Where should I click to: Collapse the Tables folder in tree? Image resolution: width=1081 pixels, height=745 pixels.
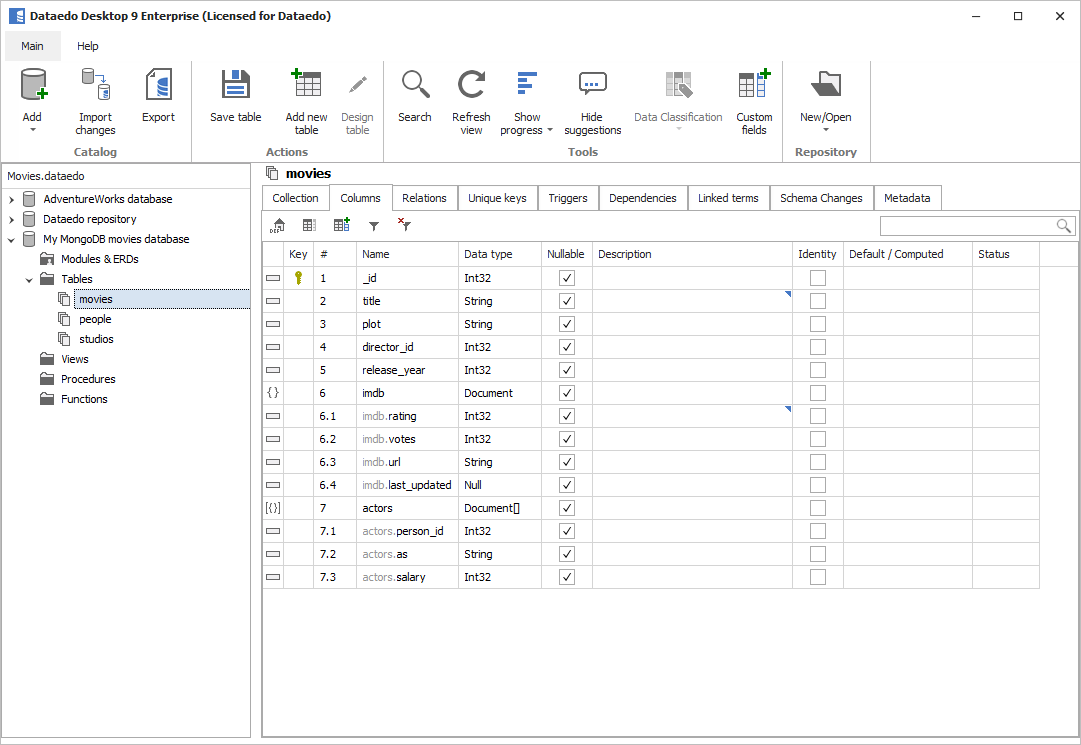[x=29, y=279]
